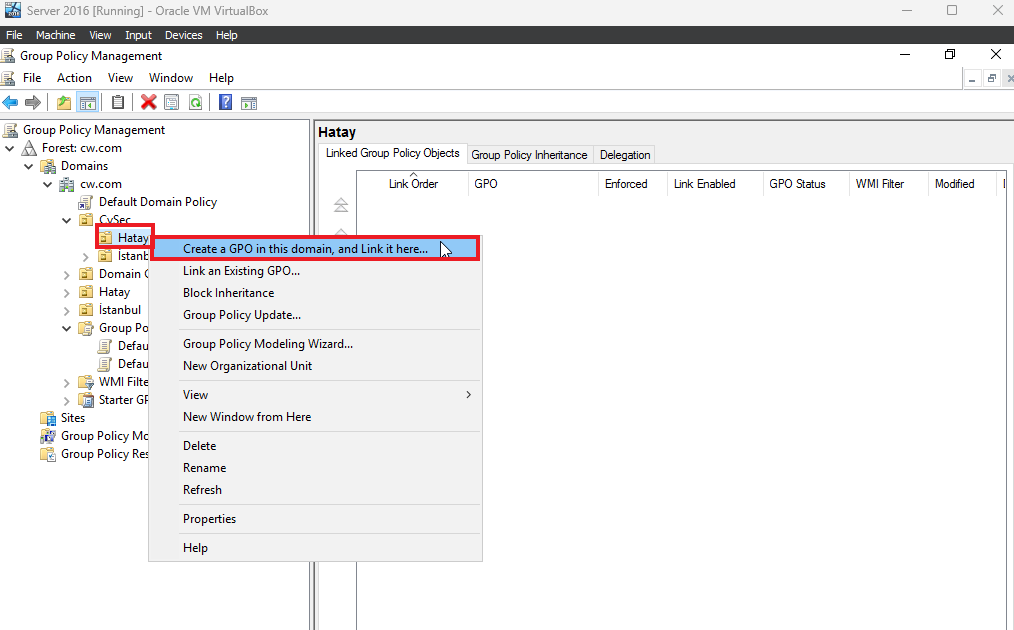This screenshot has height=630, width=1014.
Task: Click the Forward arrow toolbar icon
Action: coord(32,102)
